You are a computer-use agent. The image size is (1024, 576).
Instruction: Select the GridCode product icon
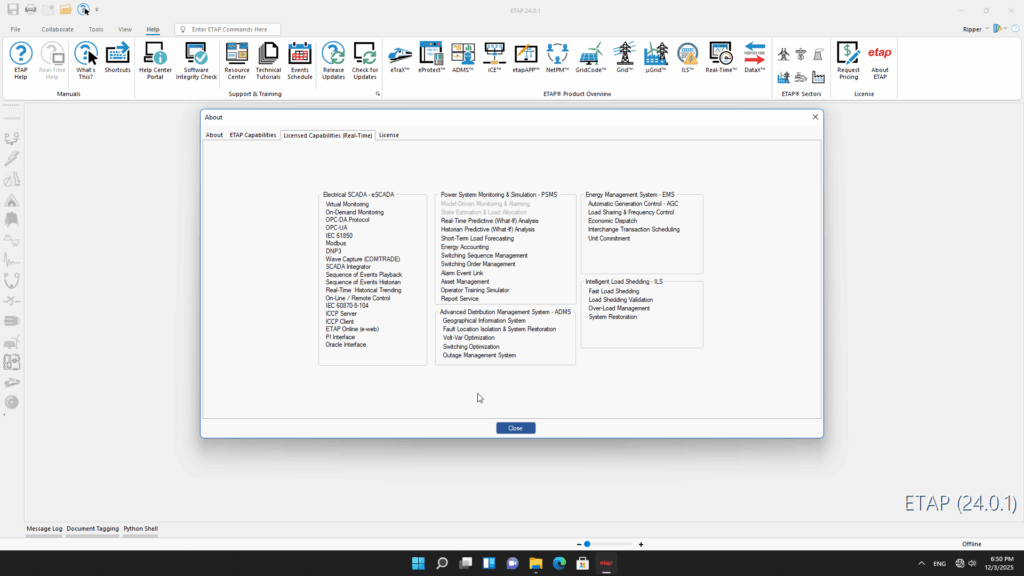tap(591, 58)
